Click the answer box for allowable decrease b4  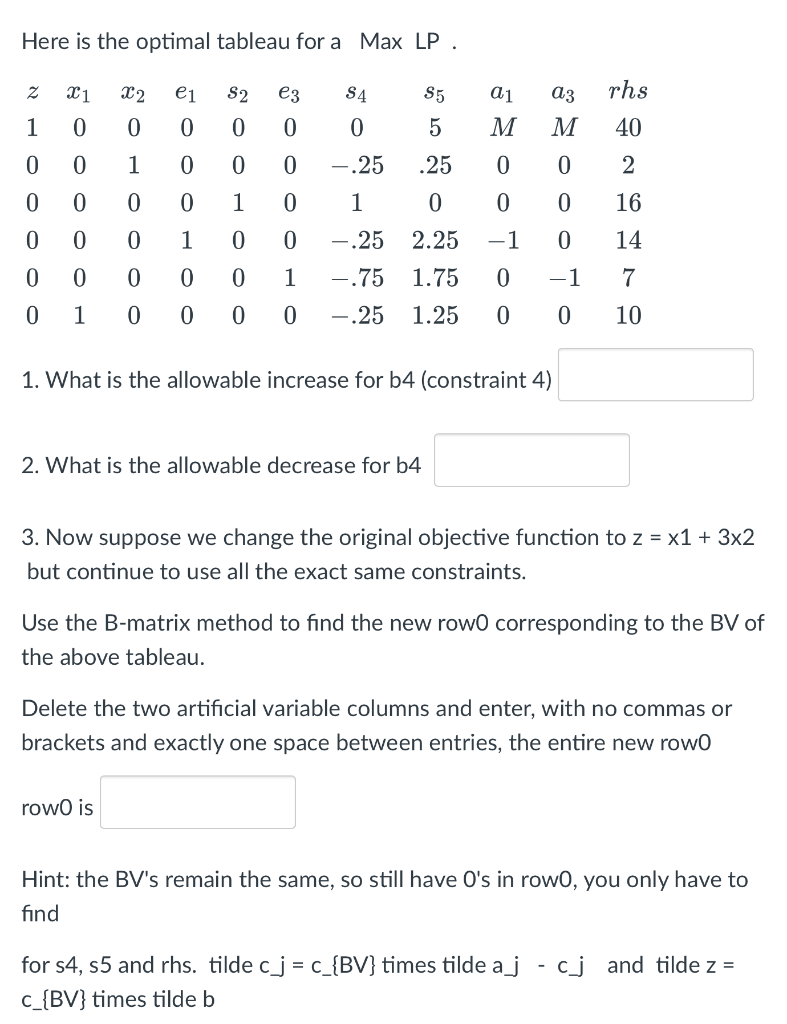coord(531,459)
